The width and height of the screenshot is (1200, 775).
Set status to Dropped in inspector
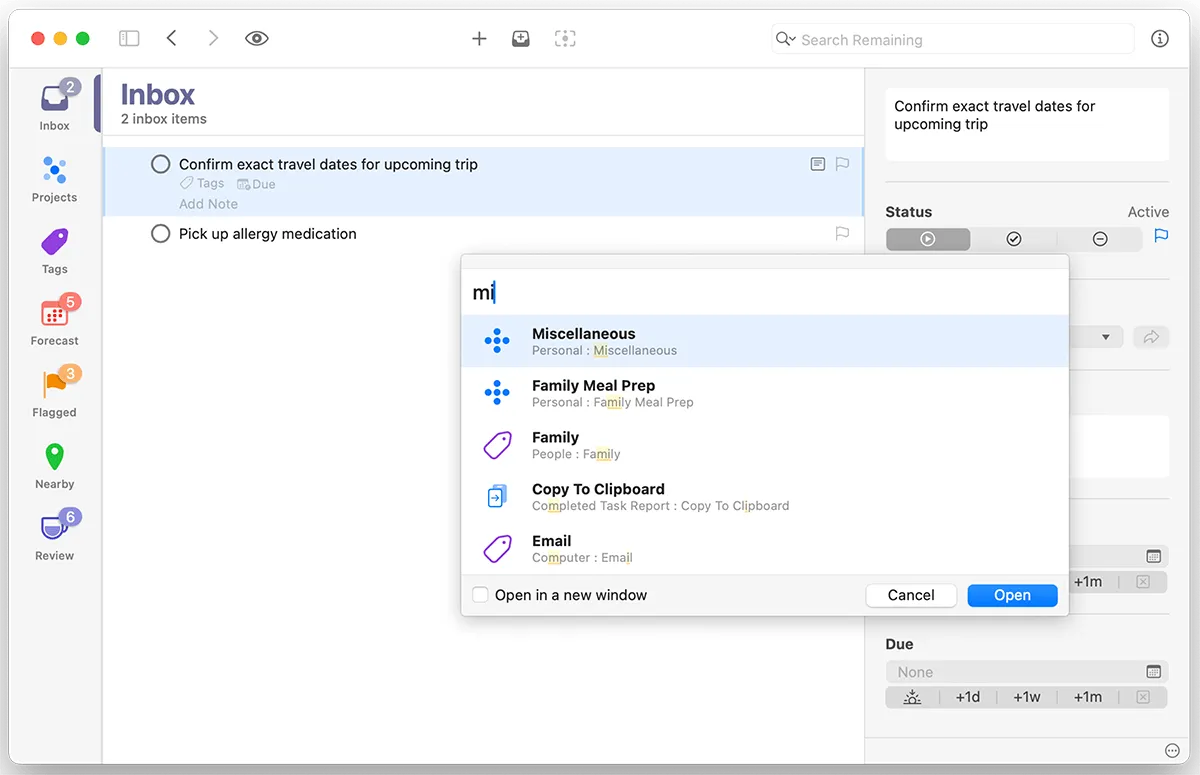pyautogui.click(x=1100, y=239)
